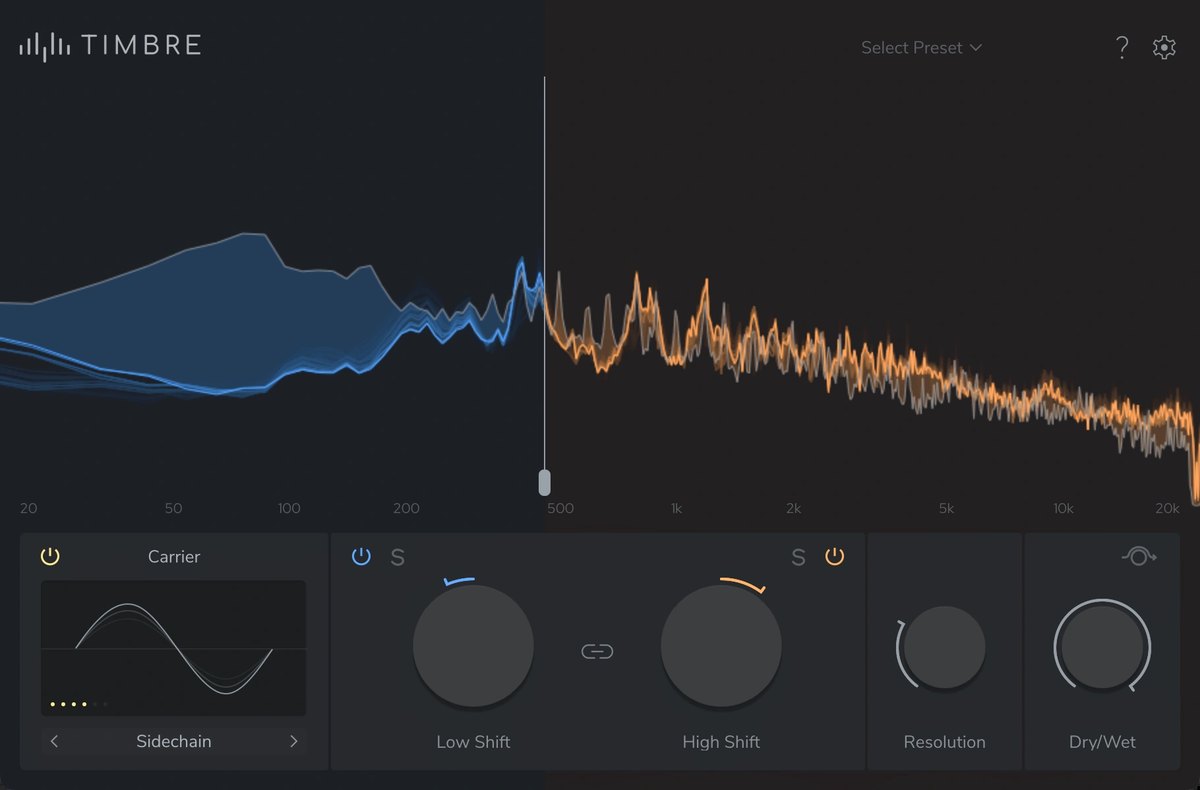Click the Carrier panel title

(174, 556)
